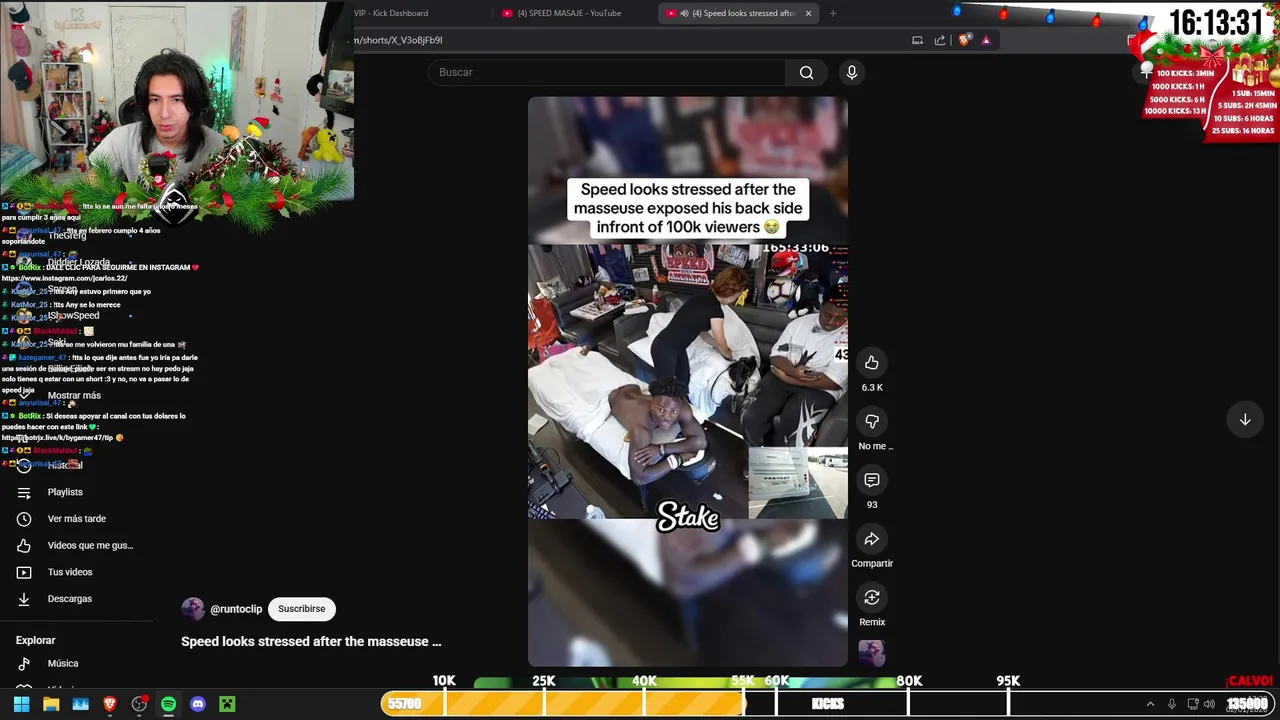Viewport: 1280px width, 720px height.
Task: Open the Remix option icon
Action: point(872,597)
